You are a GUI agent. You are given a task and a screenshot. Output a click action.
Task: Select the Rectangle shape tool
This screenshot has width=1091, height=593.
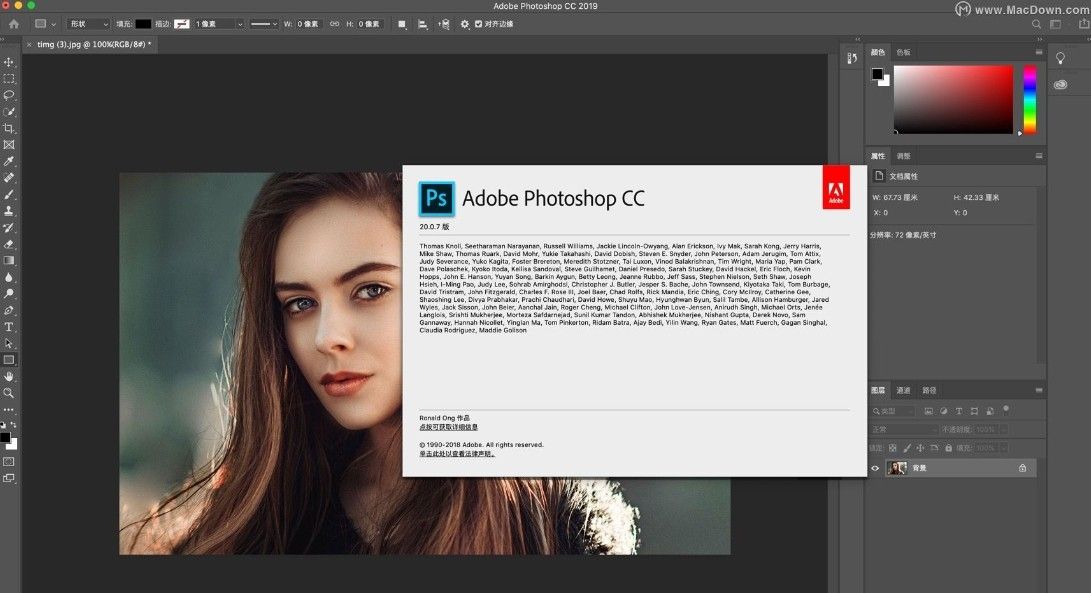(9, 360)
